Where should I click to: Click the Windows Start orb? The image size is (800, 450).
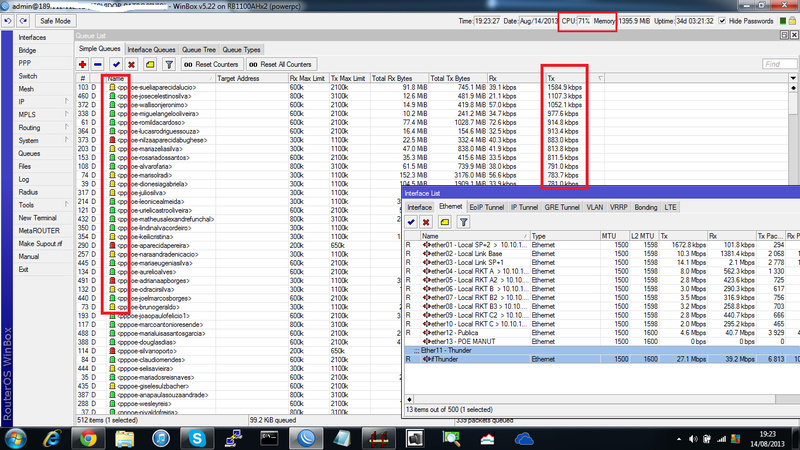click(x=15, y=438)
